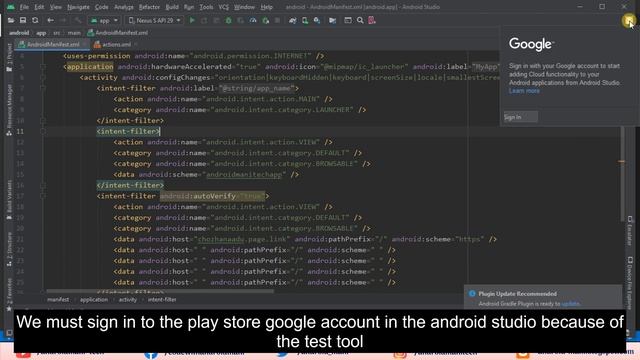Collapse the intent-filter fold on line 11
This screenshot has height=360, width=640.
click(43, 131)
